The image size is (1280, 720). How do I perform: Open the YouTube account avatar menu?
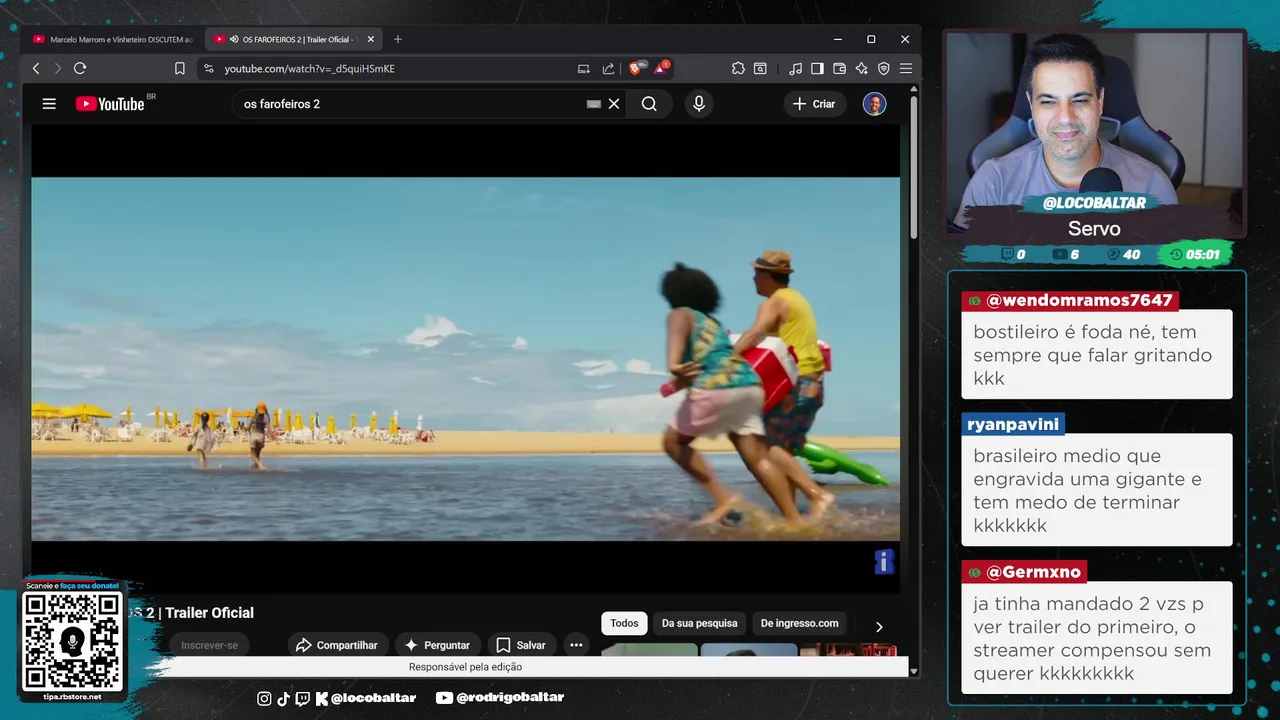tap(875, 104)
